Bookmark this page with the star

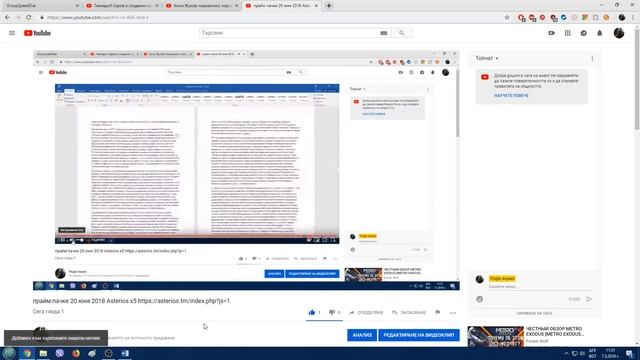(507, 18)
